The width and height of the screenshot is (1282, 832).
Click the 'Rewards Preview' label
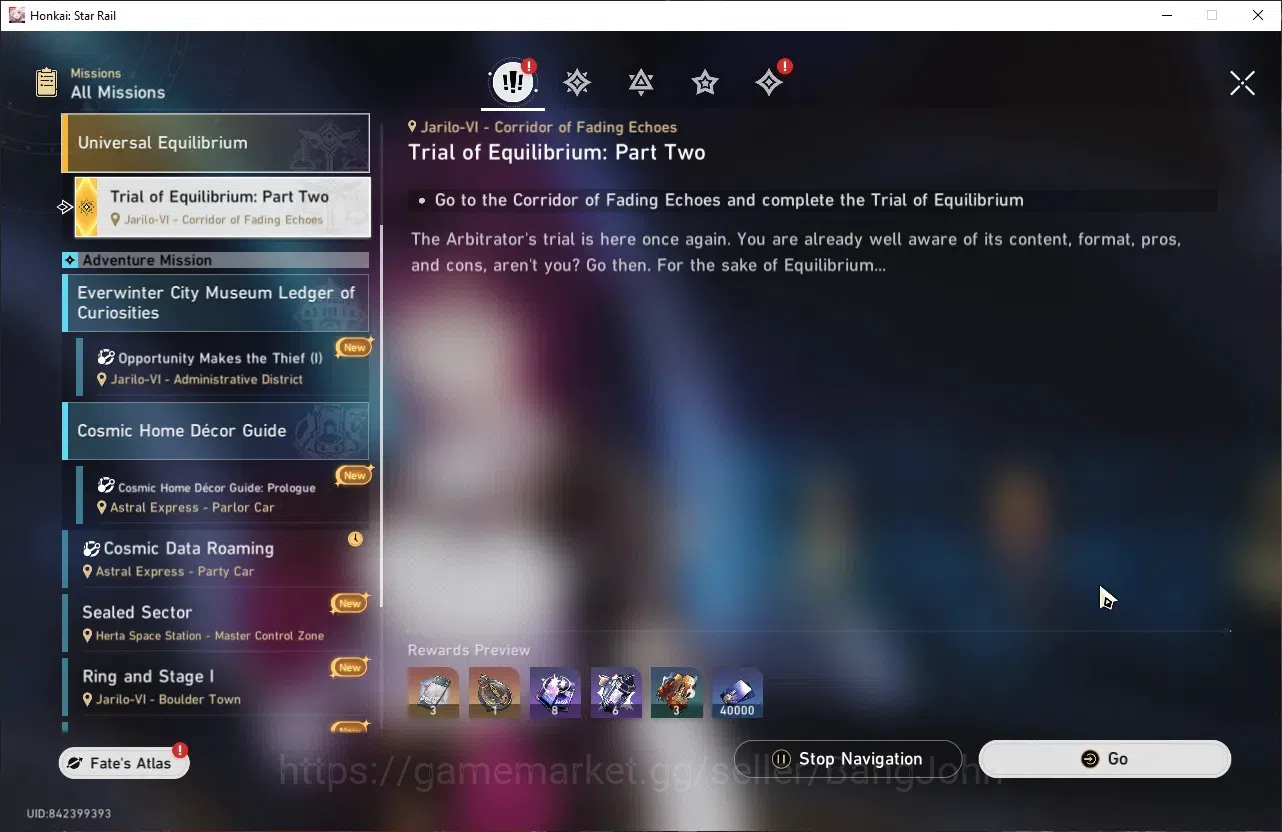click(469, 650)
